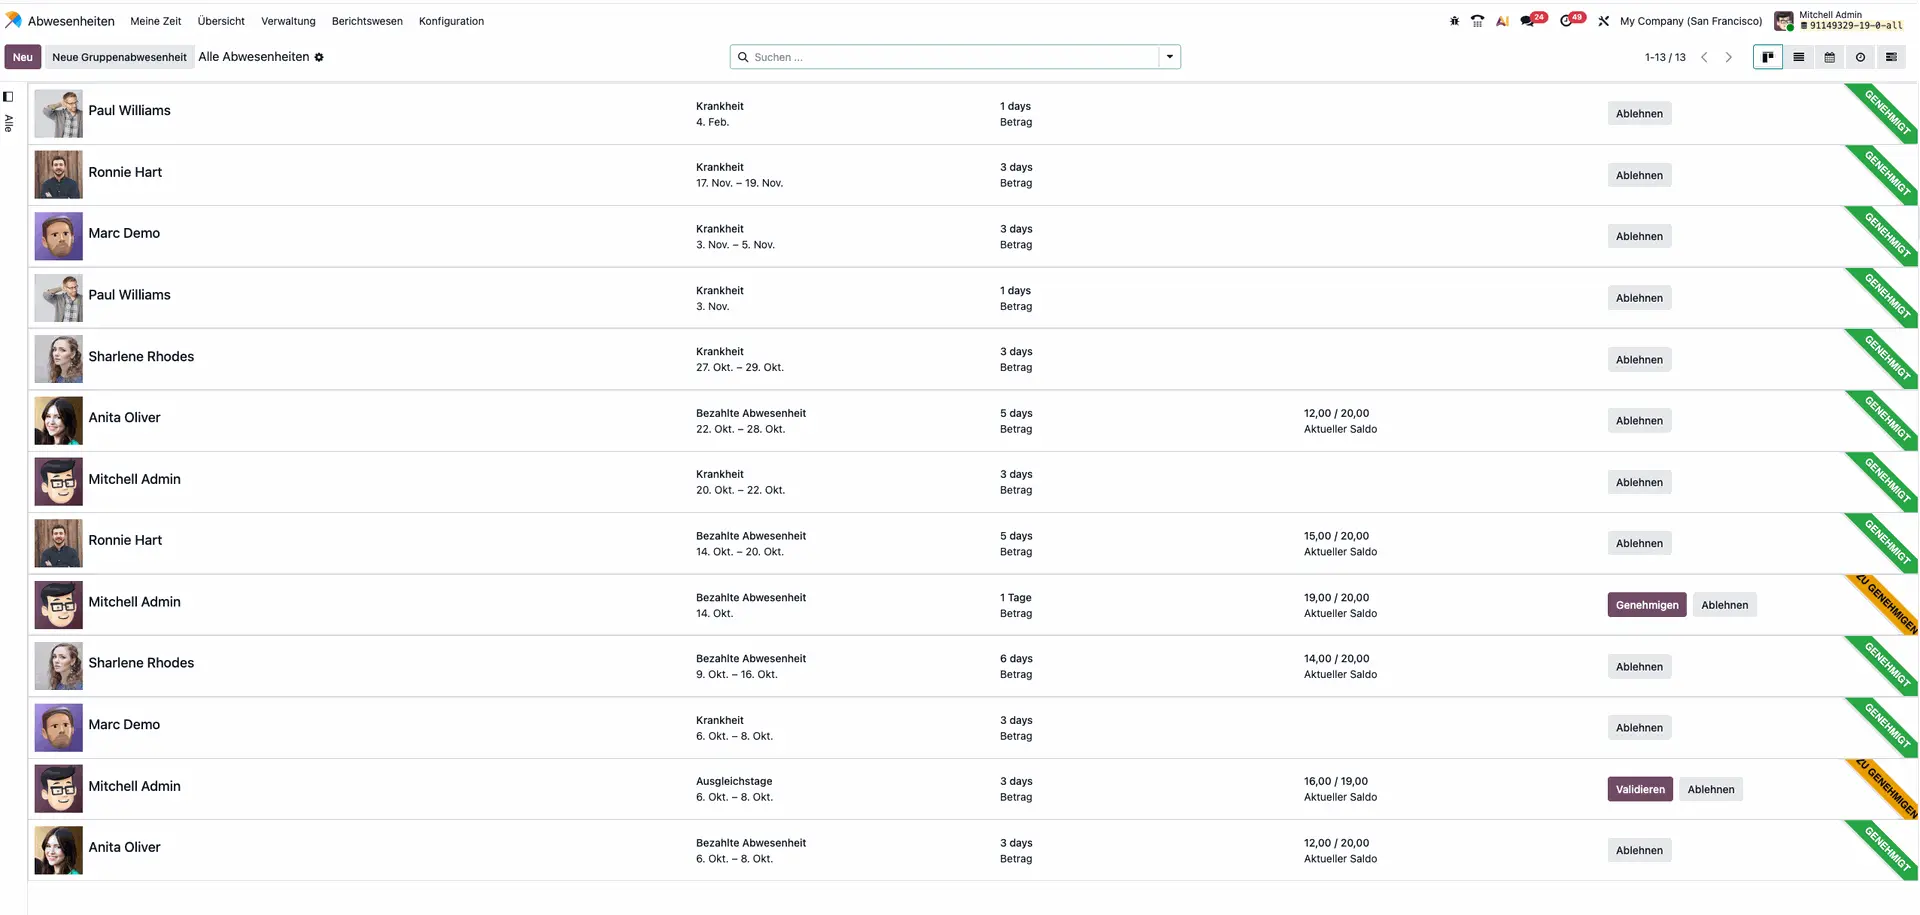Open the Berichtswesen menu
Image resolution: width=1920 pixels, height=915 pixels.
[x=367, y=21]
